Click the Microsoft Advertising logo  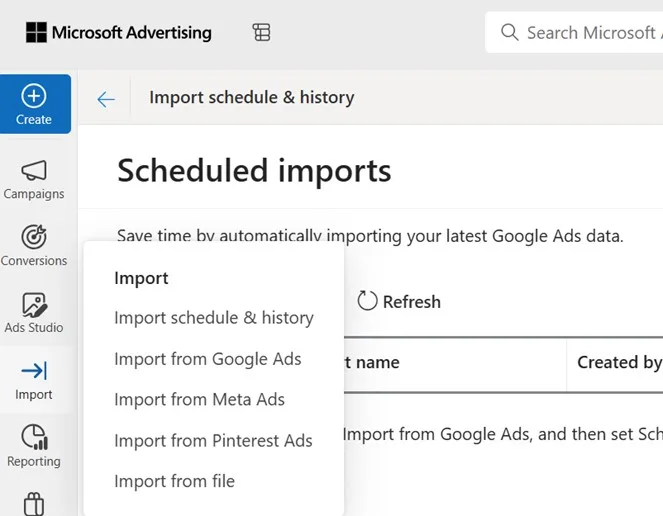pyautogui.click(x=119, y=33)
